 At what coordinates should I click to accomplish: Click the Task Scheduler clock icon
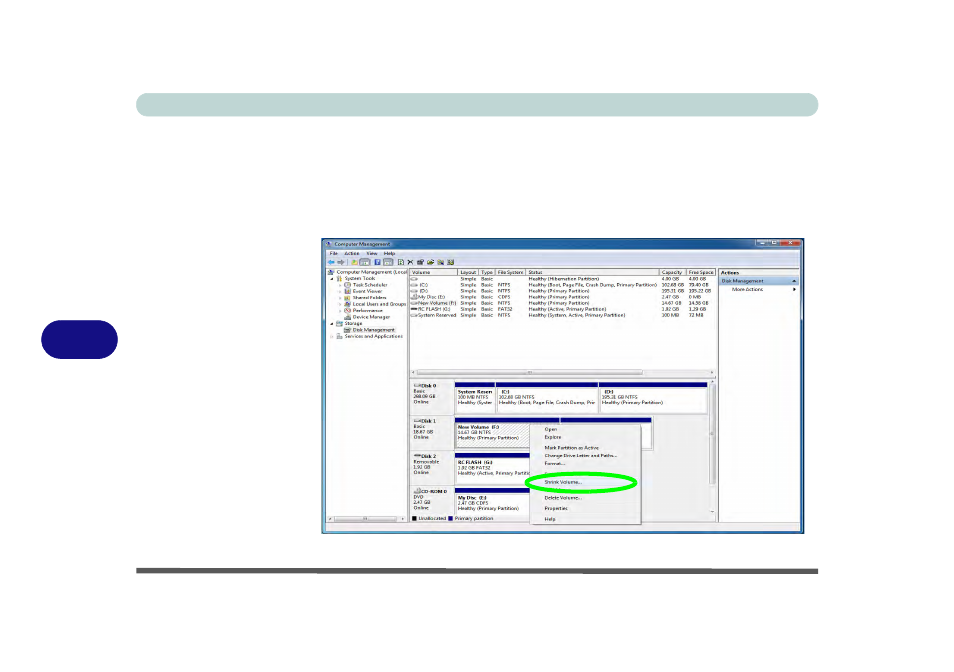click(347, 285)
